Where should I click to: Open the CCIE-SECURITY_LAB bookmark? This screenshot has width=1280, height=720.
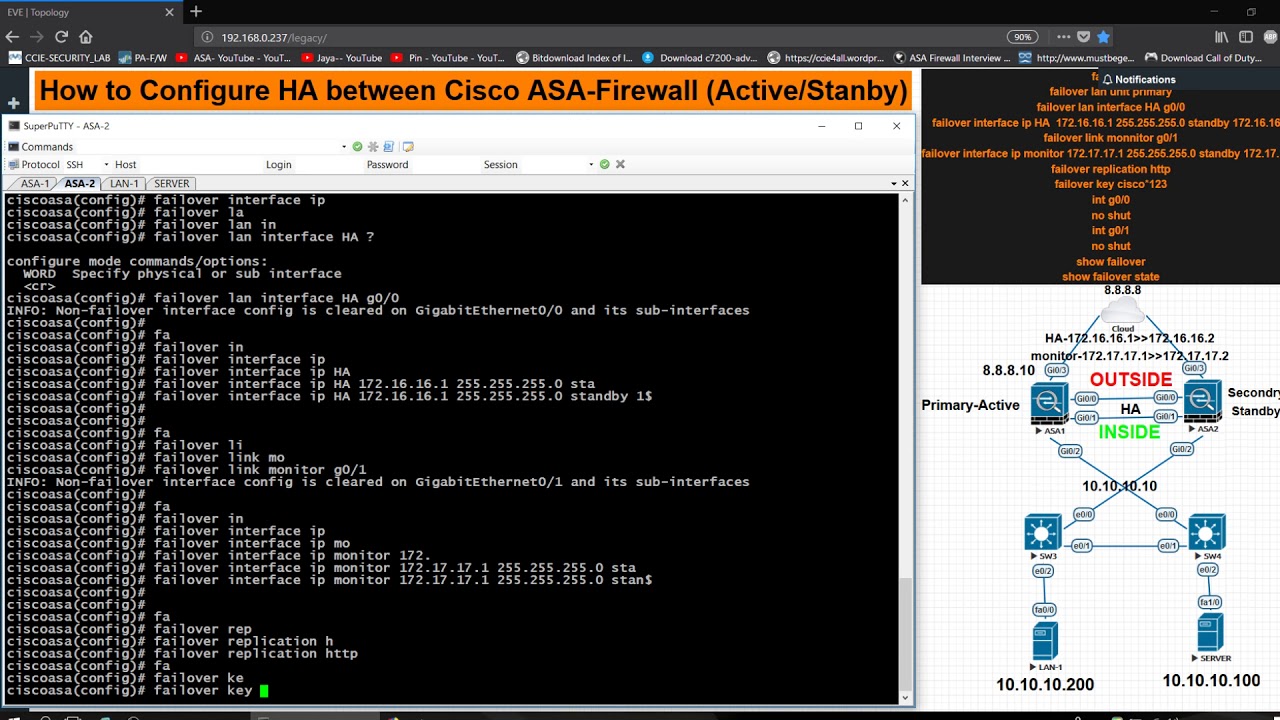pos(60,58)
